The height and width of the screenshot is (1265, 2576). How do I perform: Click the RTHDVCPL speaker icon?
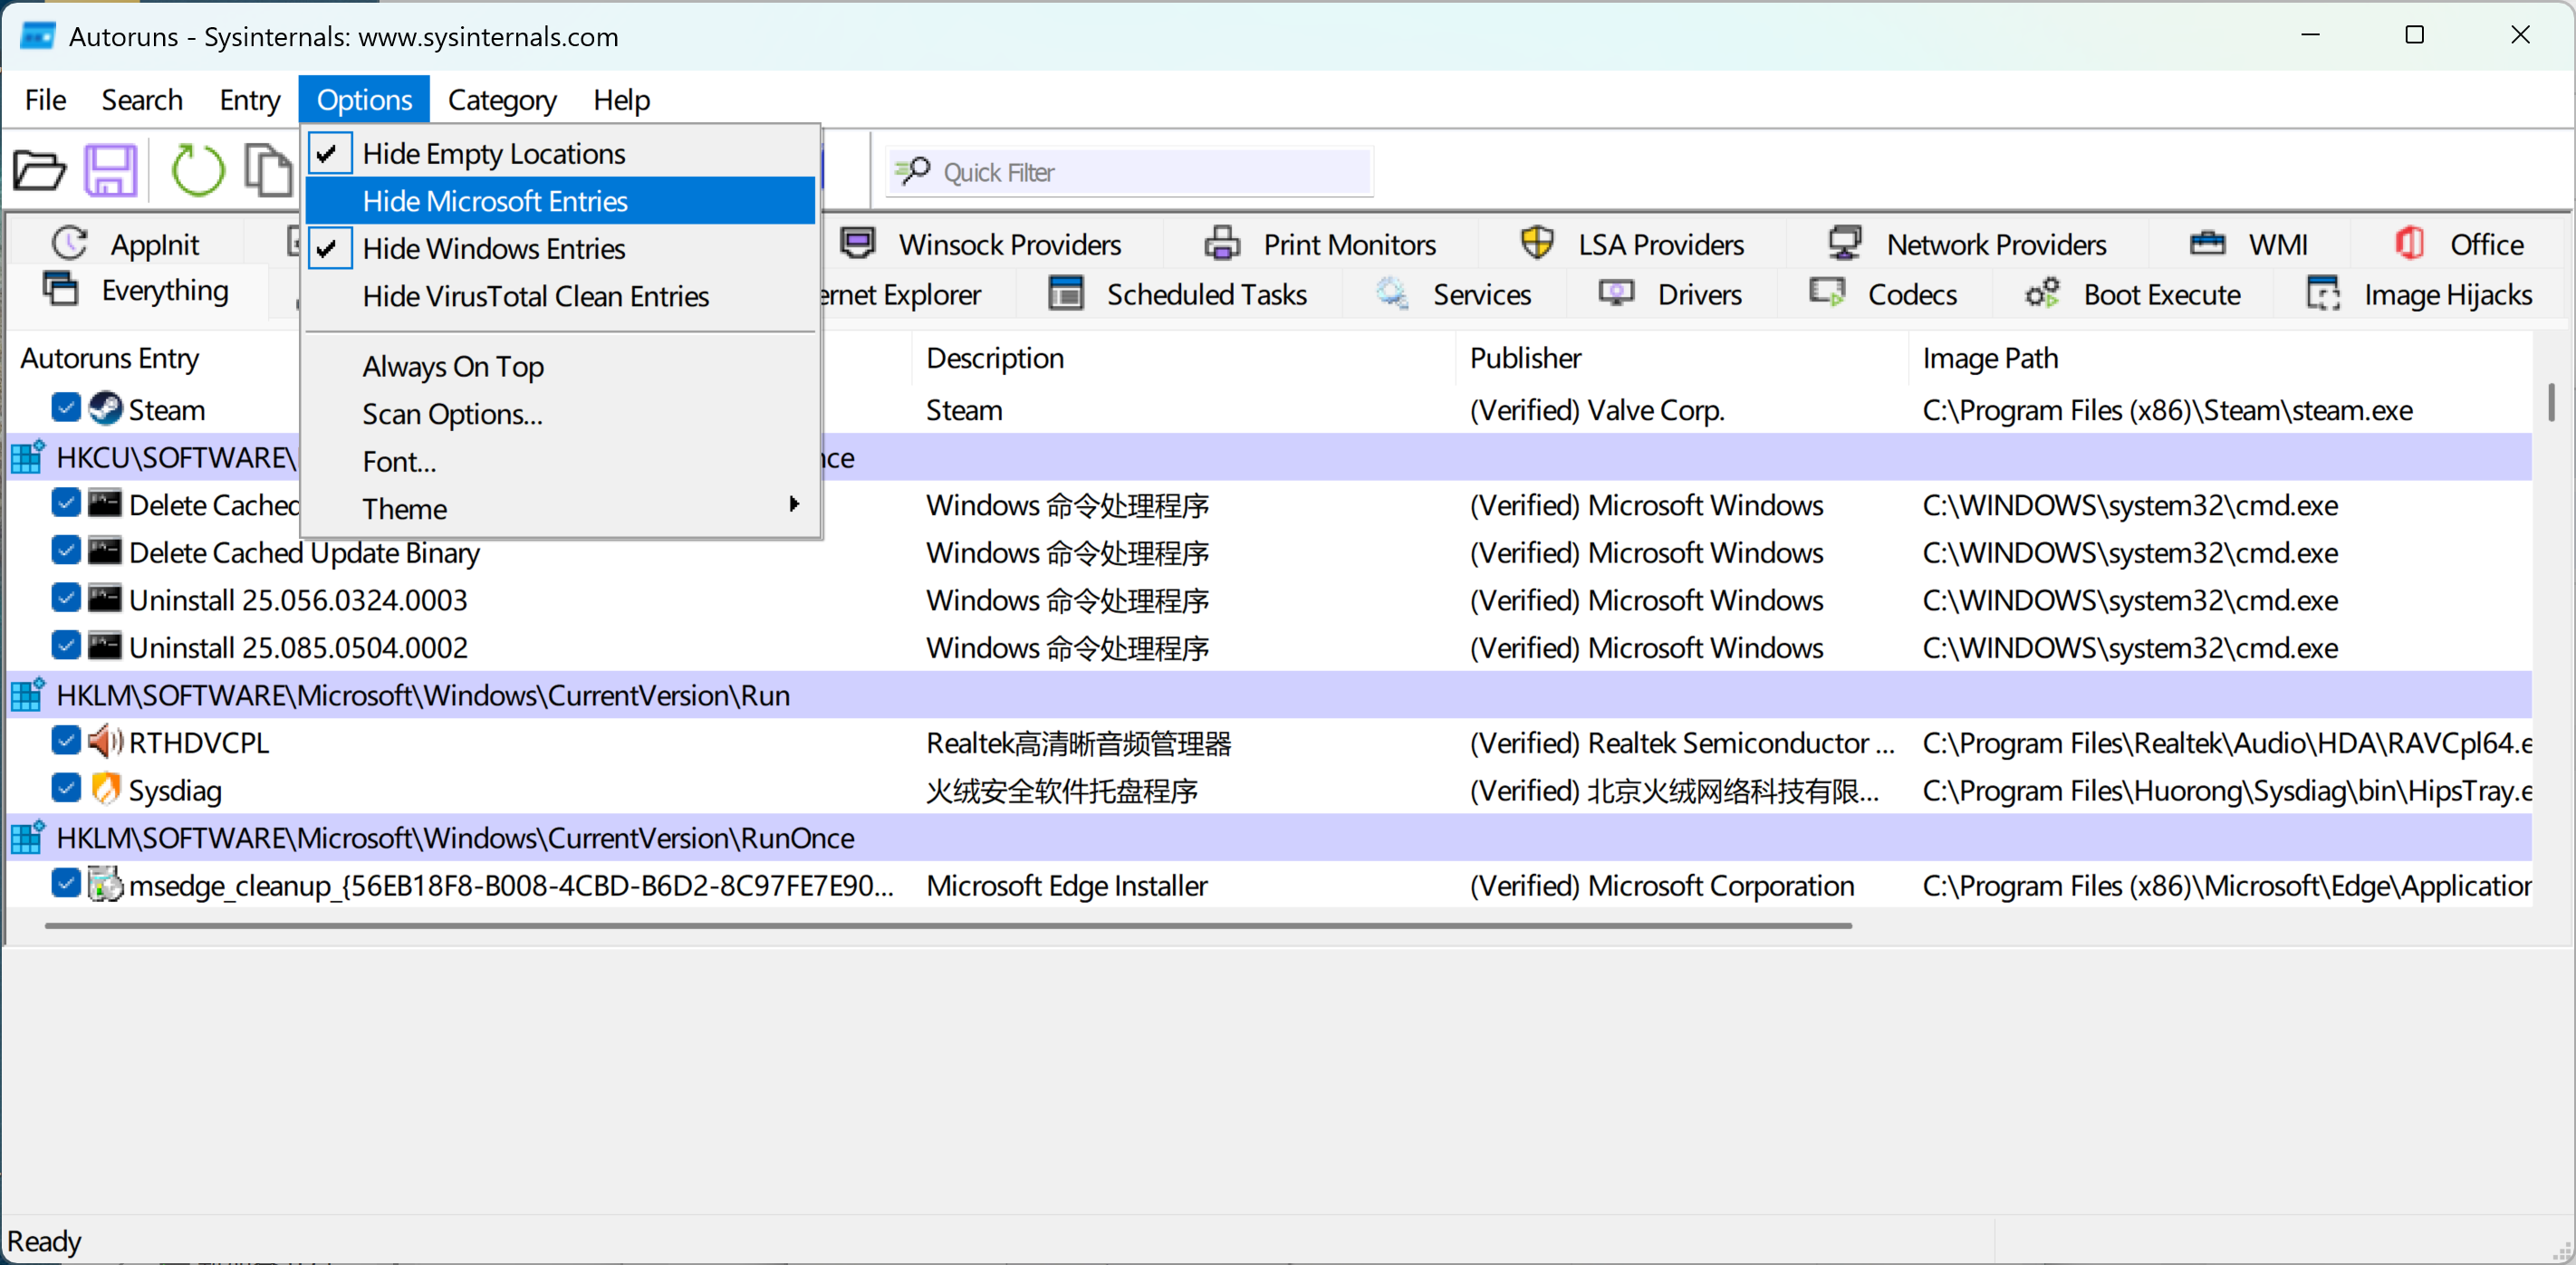(105, 742)
